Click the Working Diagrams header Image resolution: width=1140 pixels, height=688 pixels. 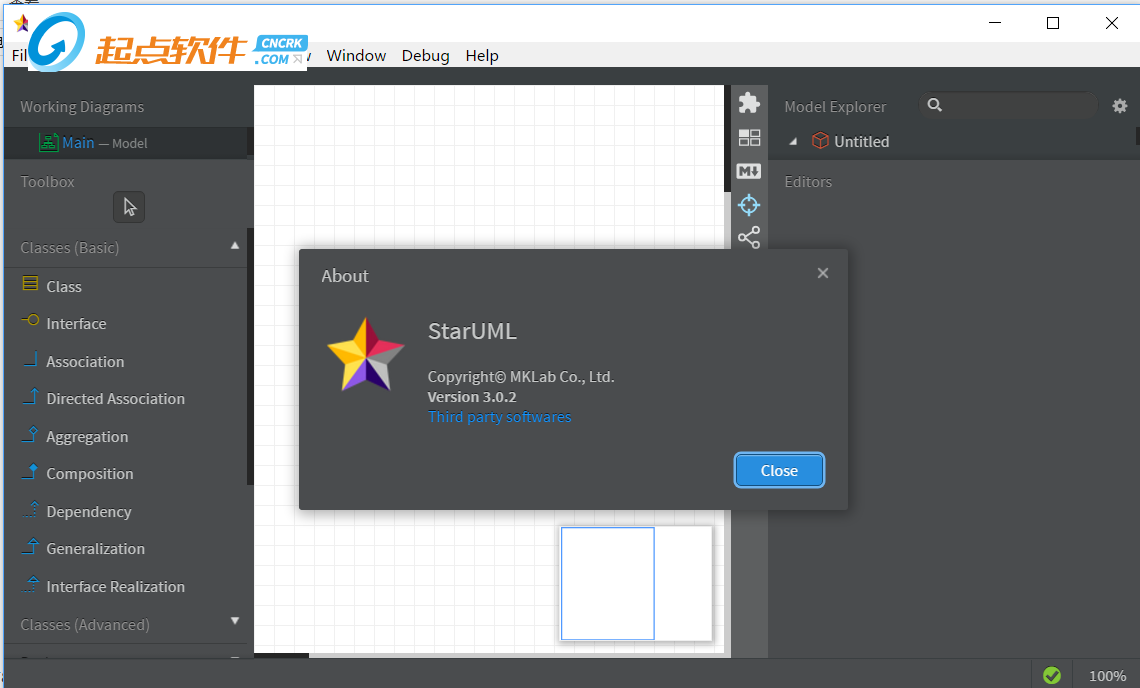click(x=82, y=106)
